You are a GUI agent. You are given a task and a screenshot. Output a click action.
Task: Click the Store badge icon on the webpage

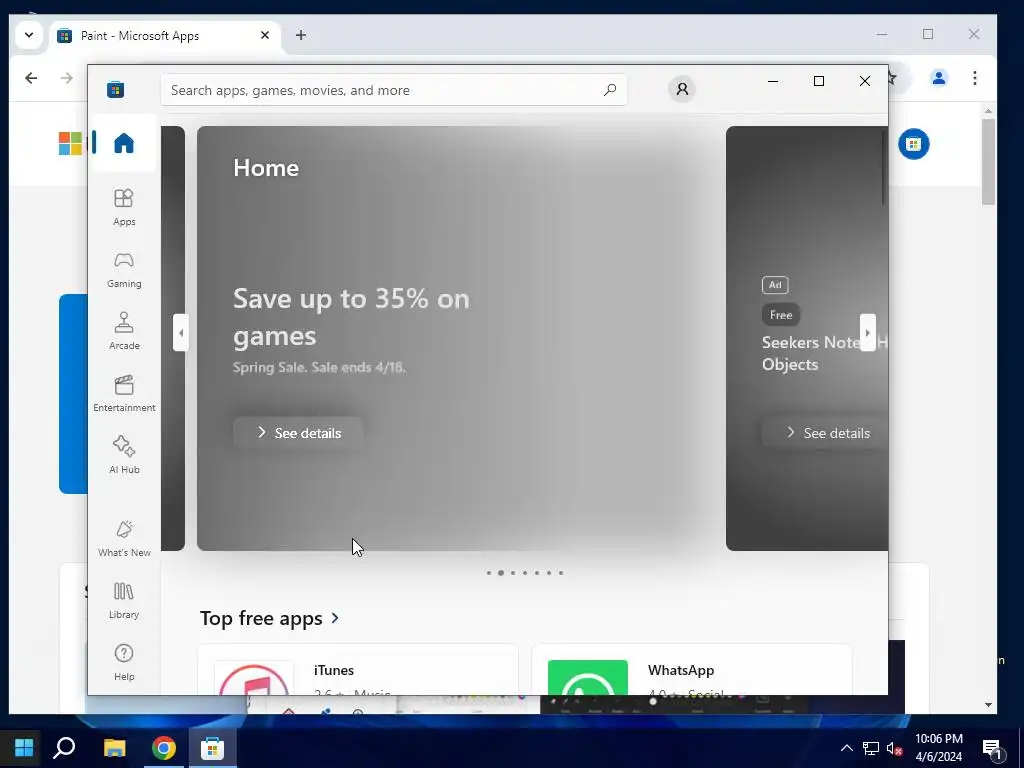click(913, 144)
